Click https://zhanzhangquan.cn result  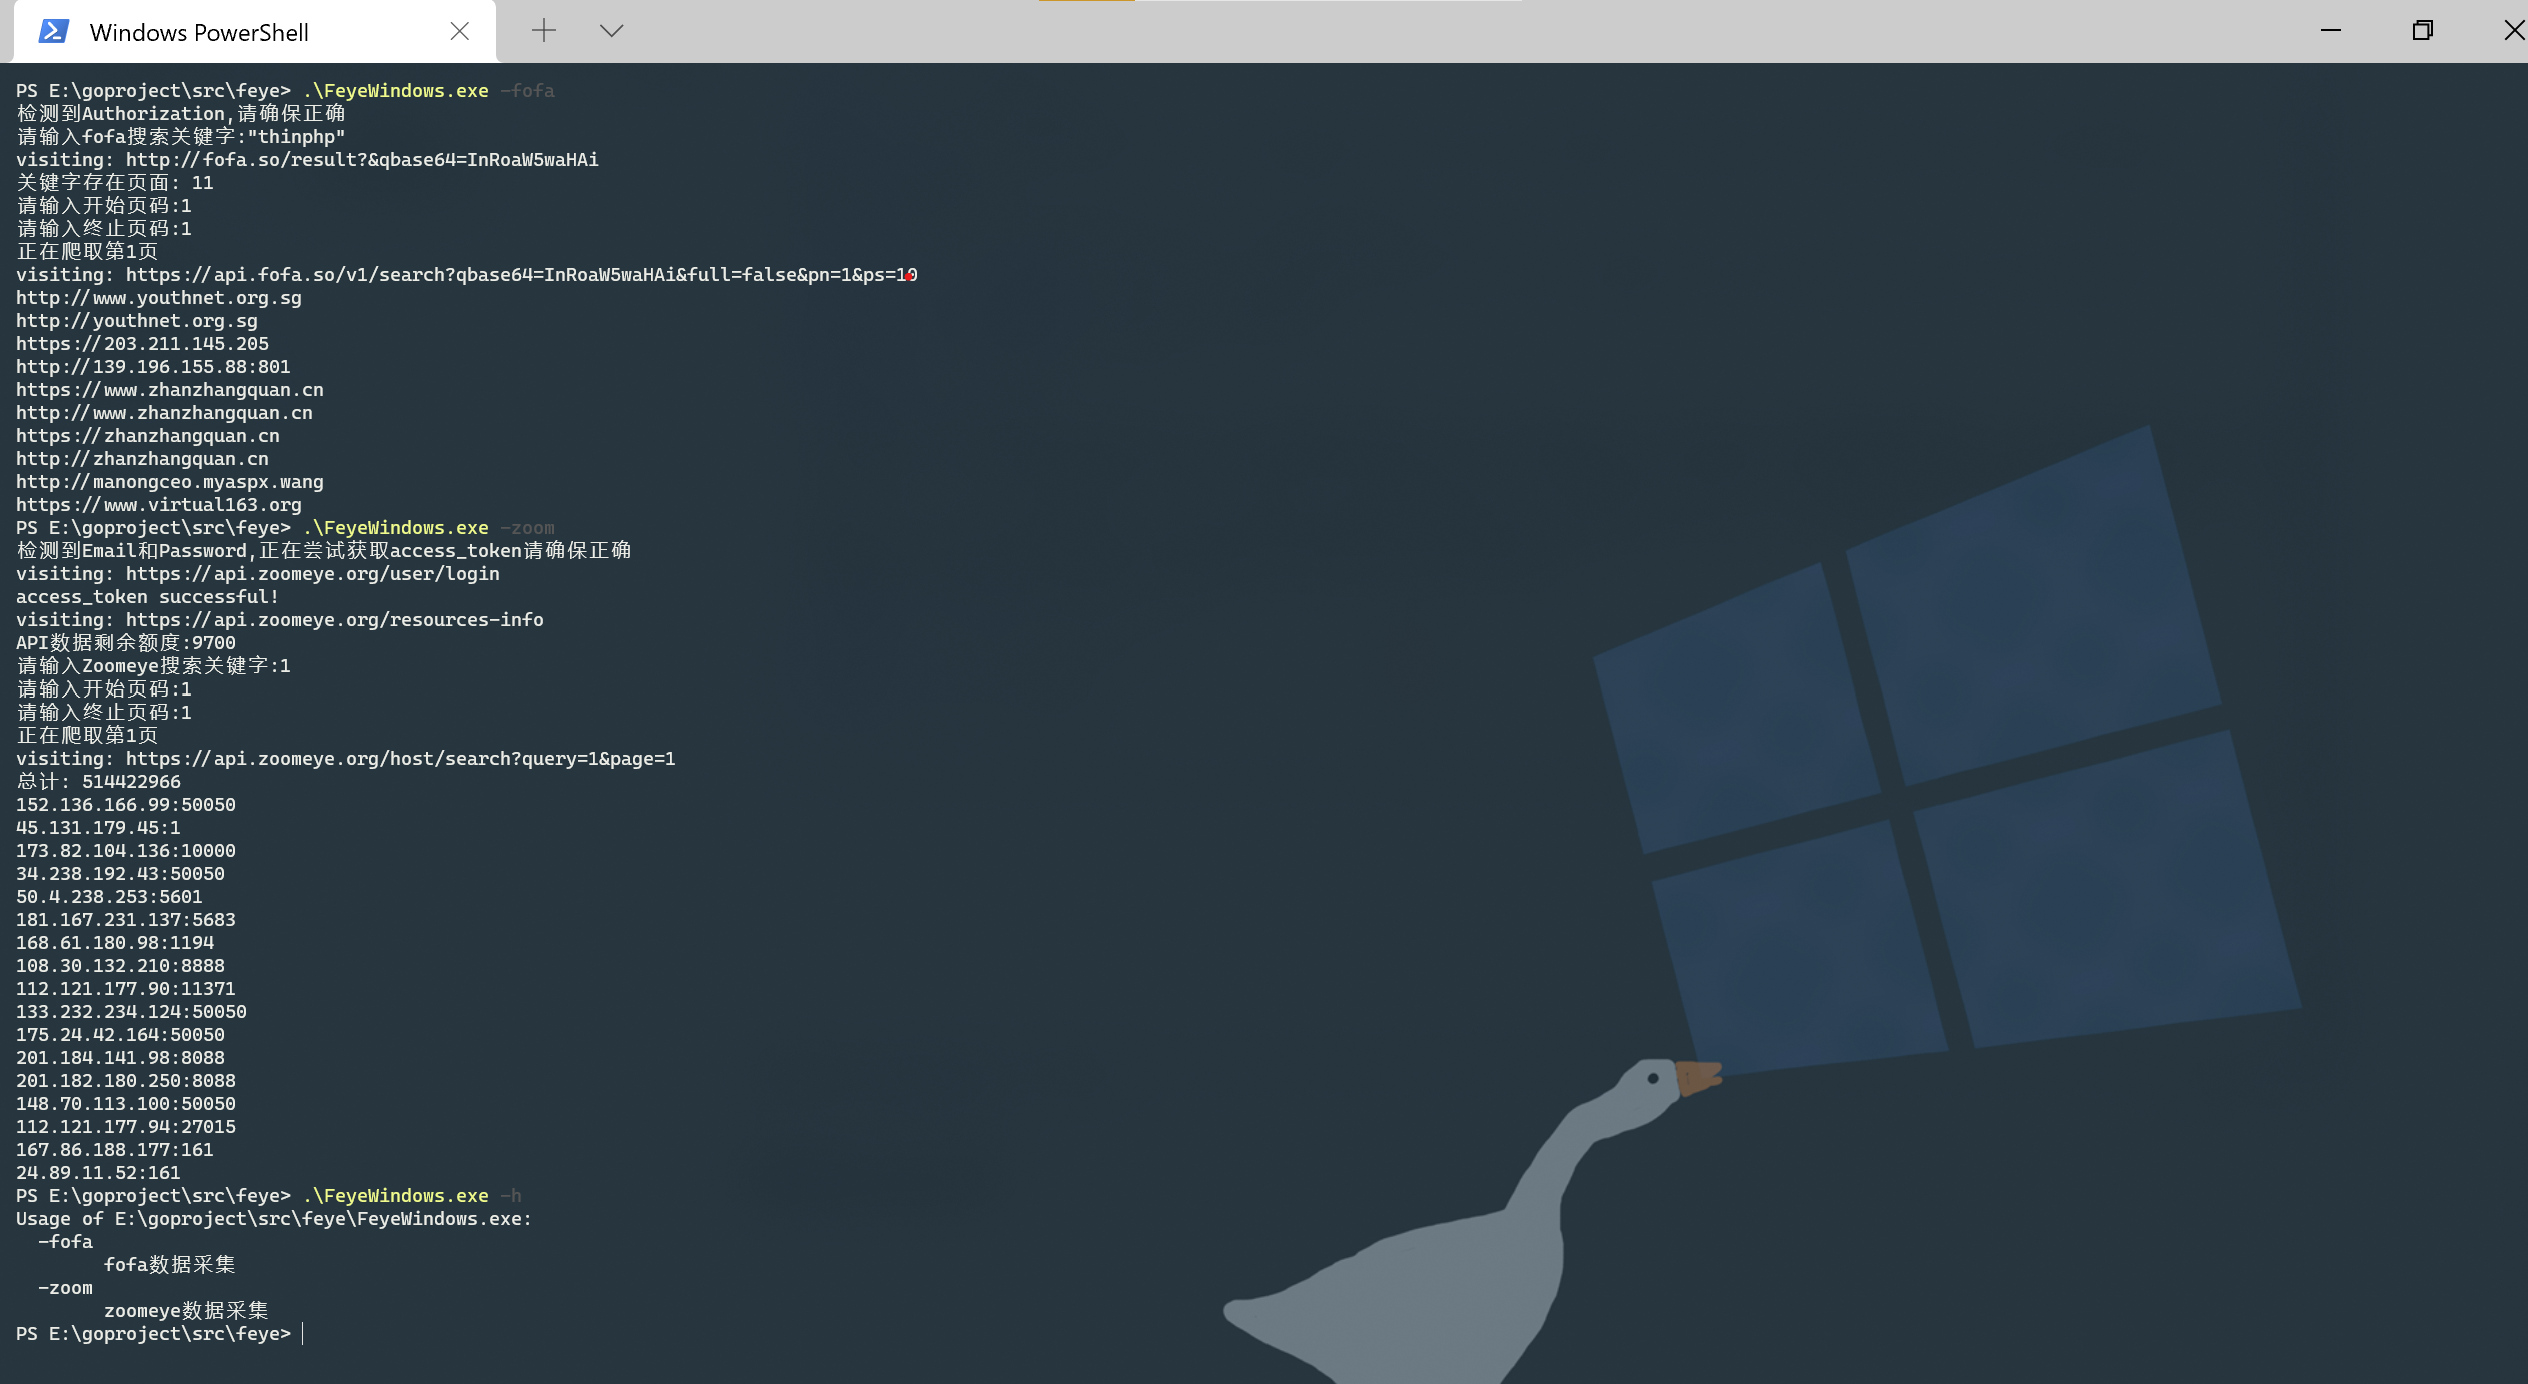[x=148, y=436]
